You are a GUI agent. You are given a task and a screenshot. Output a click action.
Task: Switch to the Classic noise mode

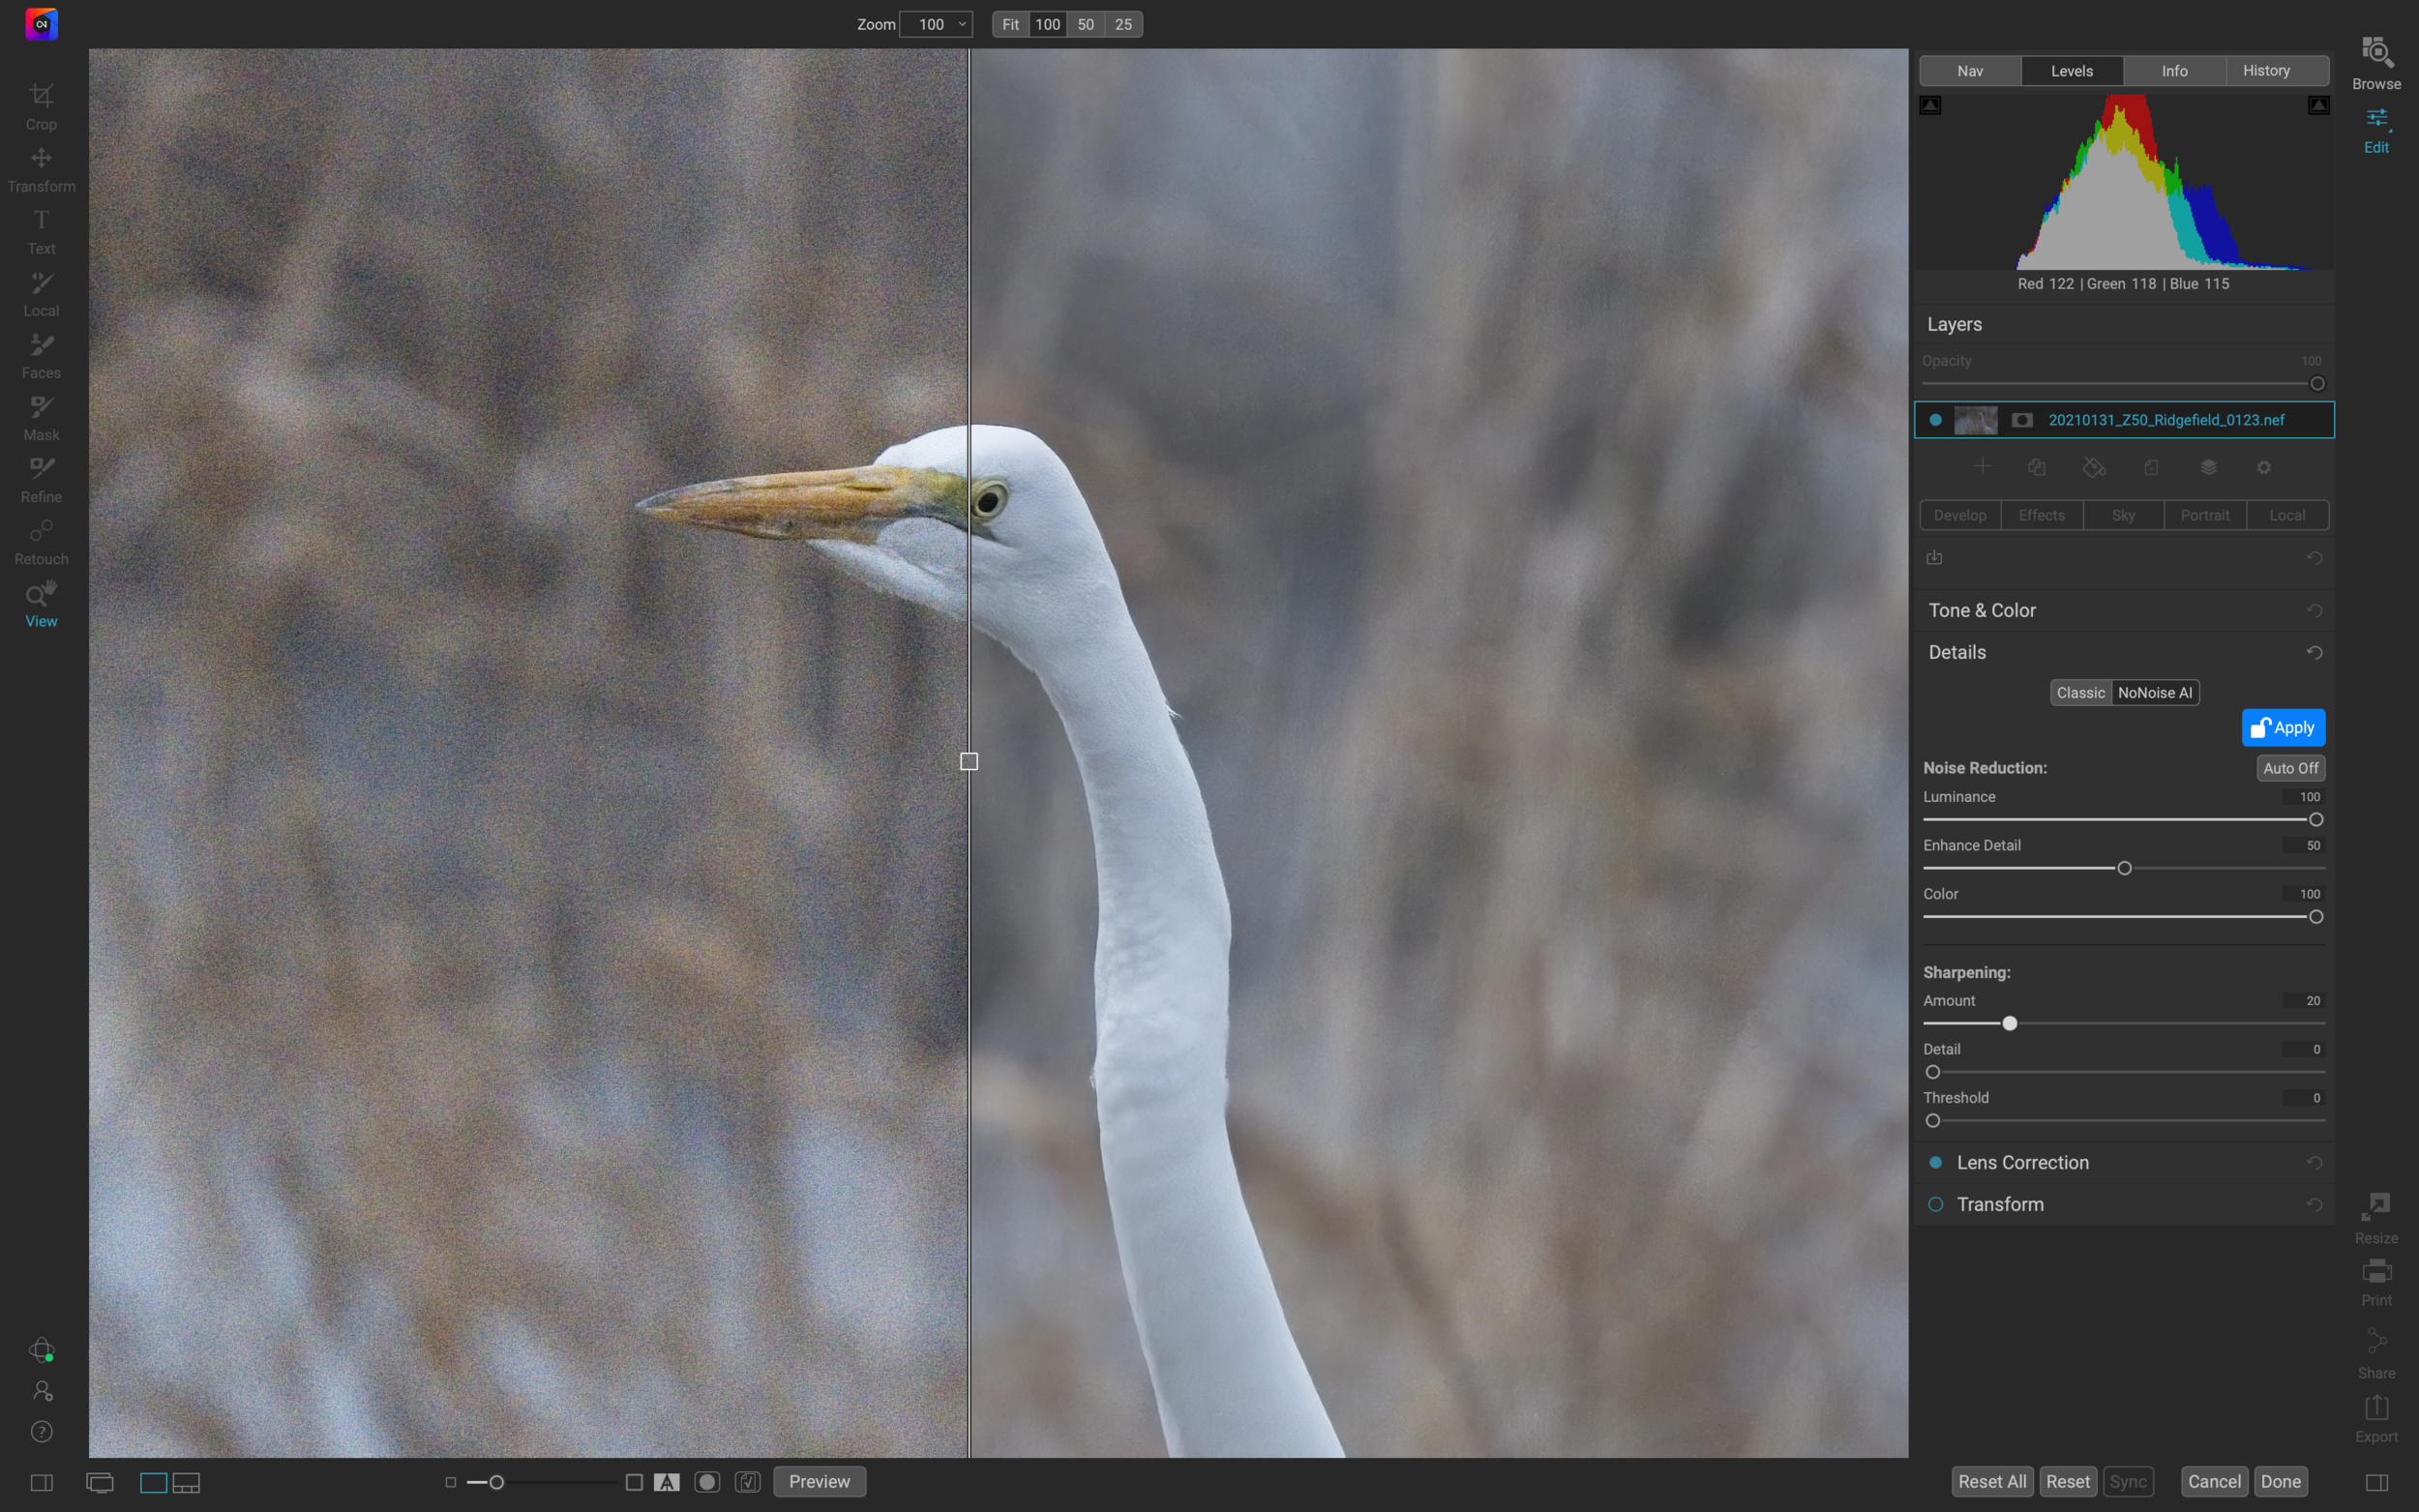tap(2080, 692)
